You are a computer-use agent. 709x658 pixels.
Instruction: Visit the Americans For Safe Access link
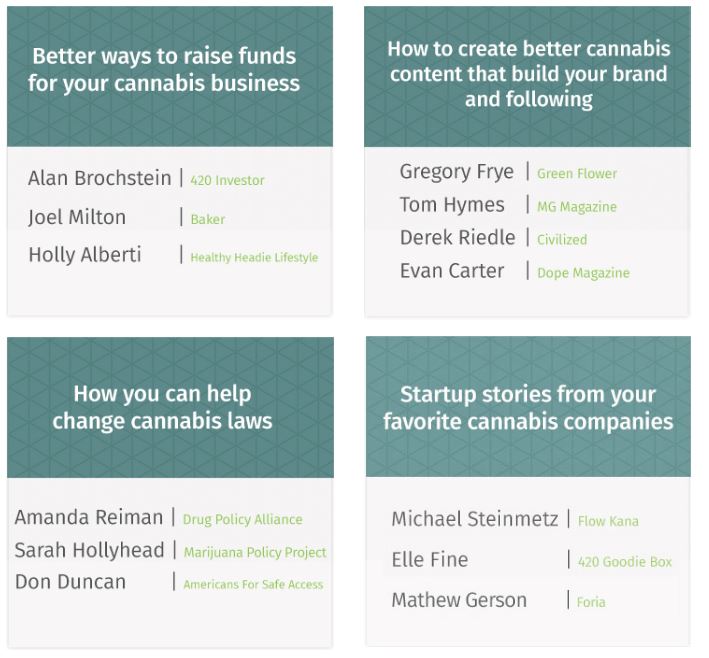[x=253, y=584]
